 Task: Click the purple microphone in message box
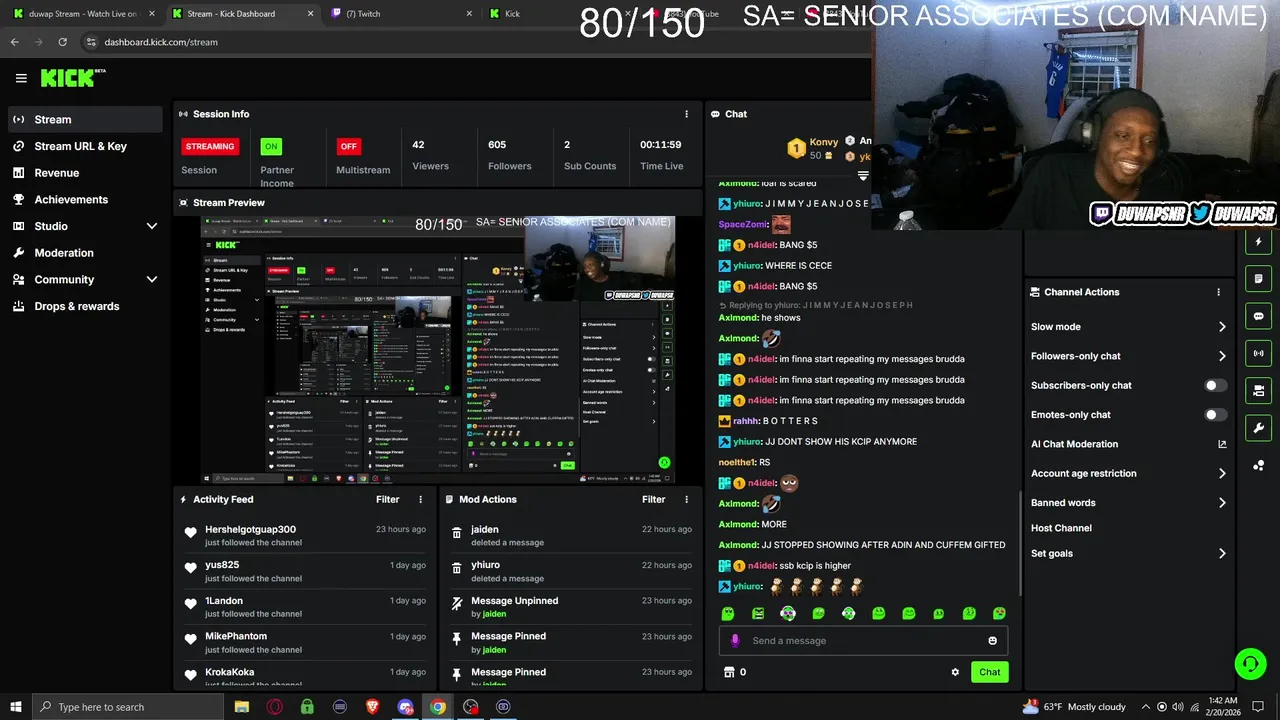coord(735,640)
